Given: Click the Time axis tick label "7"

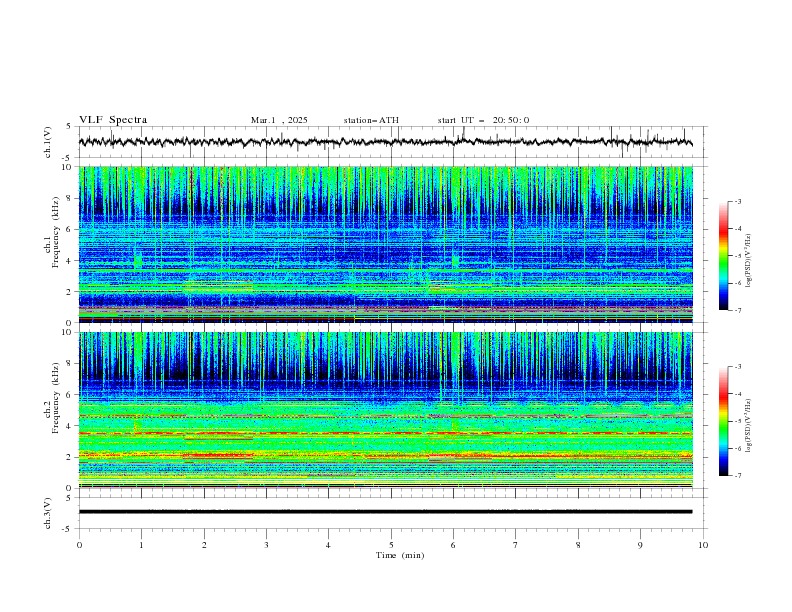Looking at the screenshot, I should pyautogui.click(x=516, y=545).
